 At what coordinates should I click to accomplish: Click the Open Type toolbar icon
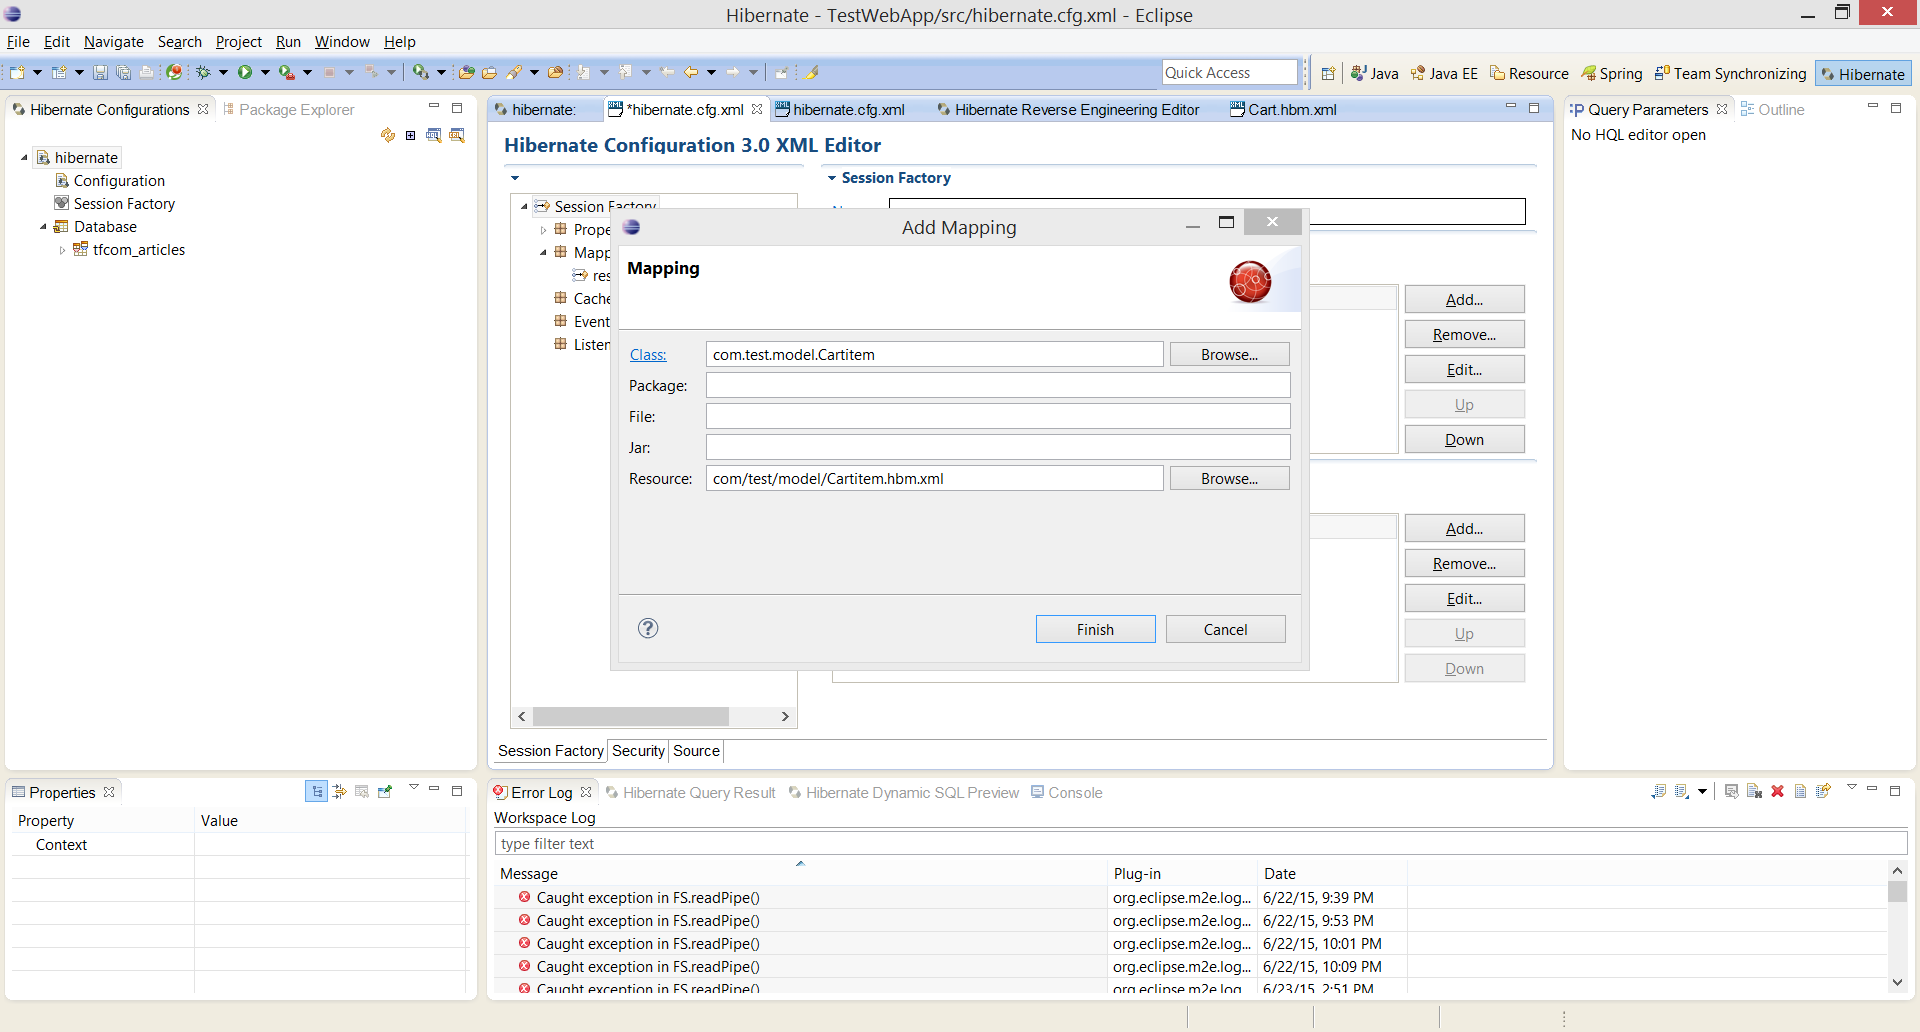(x=466, y=72)
